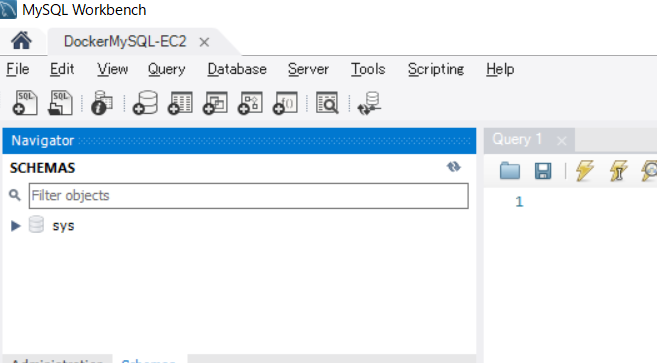Open the Tools menu
The image size is (657, 363).
[368, 69]
